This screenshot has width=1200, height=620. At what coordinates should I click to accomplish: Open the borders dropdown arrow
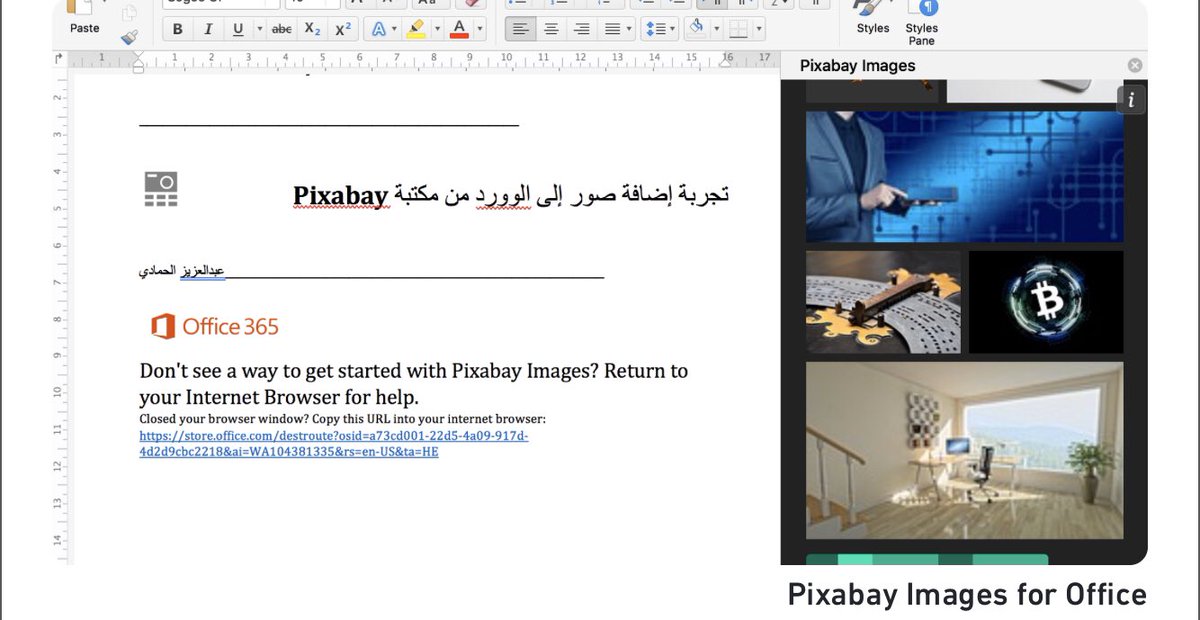point(759,29)
